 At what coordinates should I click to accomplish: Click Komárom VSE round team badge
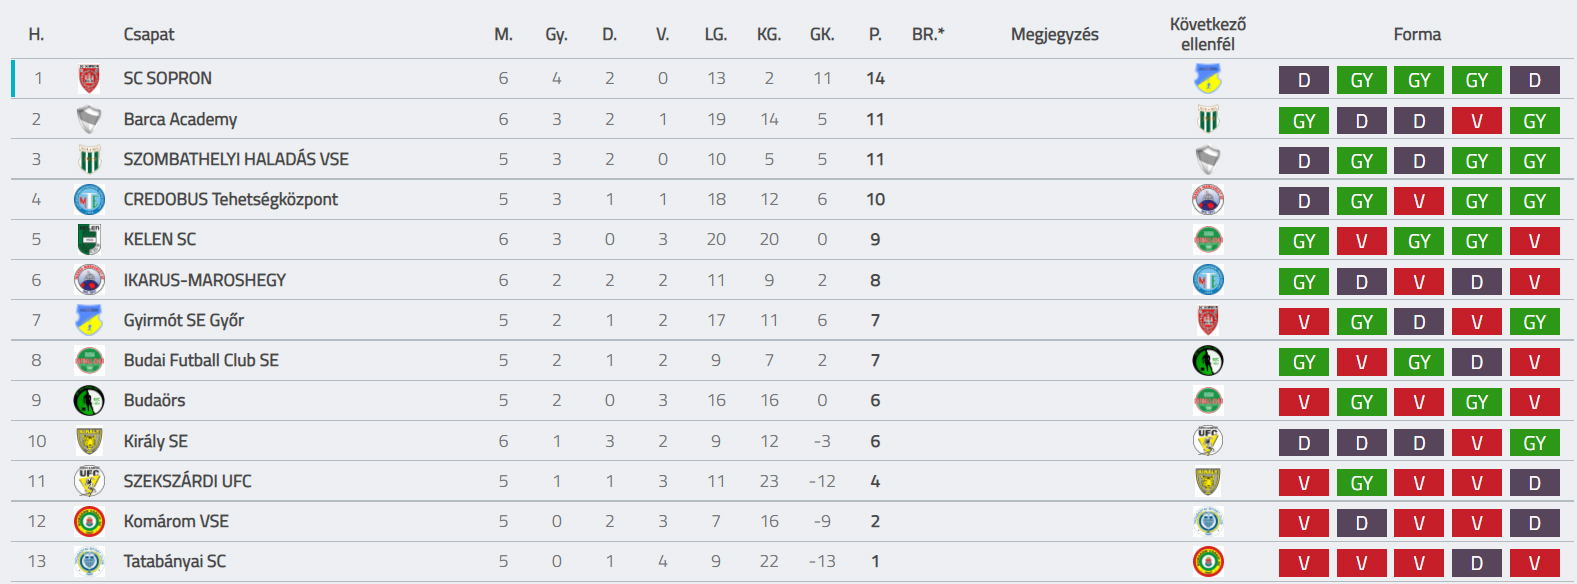[89, 521]
